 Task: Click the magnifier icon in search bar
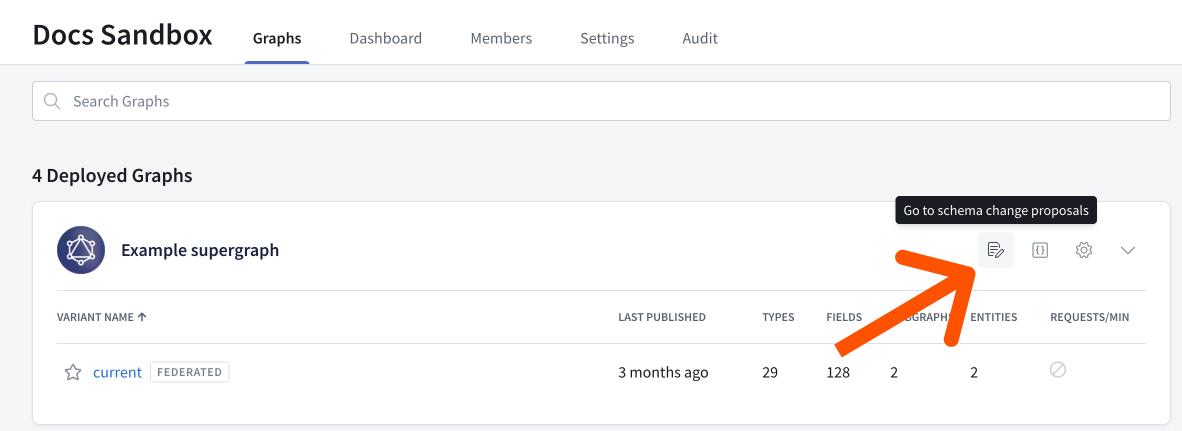coord(52,101)
